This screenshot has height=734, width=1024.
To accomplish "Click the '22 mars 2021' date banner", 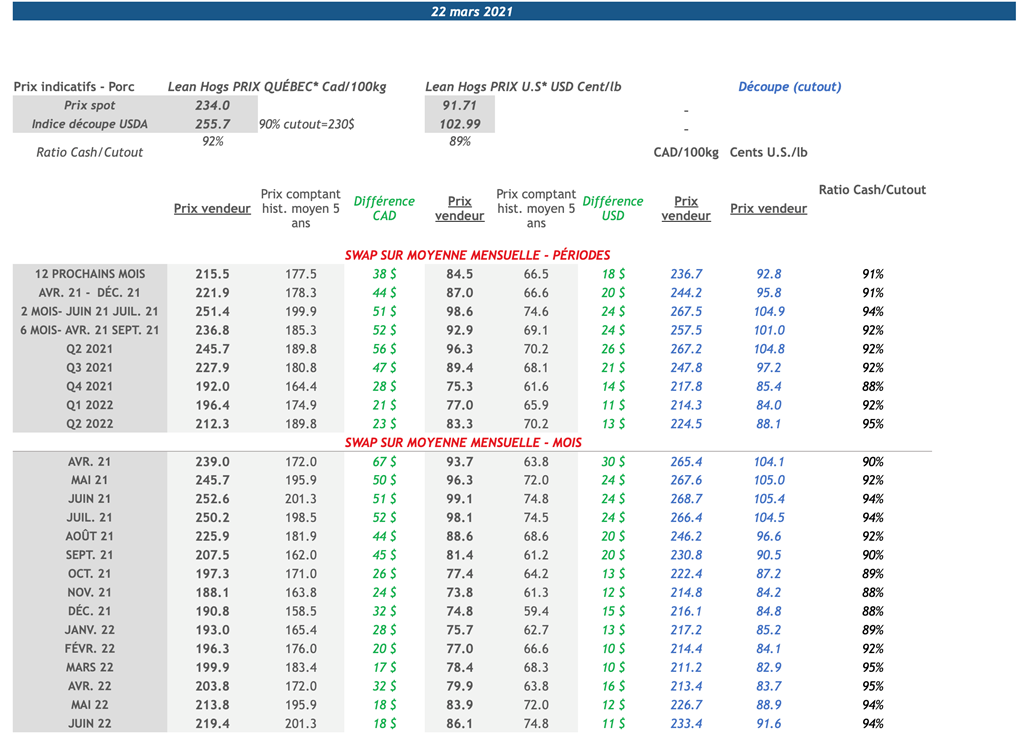I will tap(472, 11).
